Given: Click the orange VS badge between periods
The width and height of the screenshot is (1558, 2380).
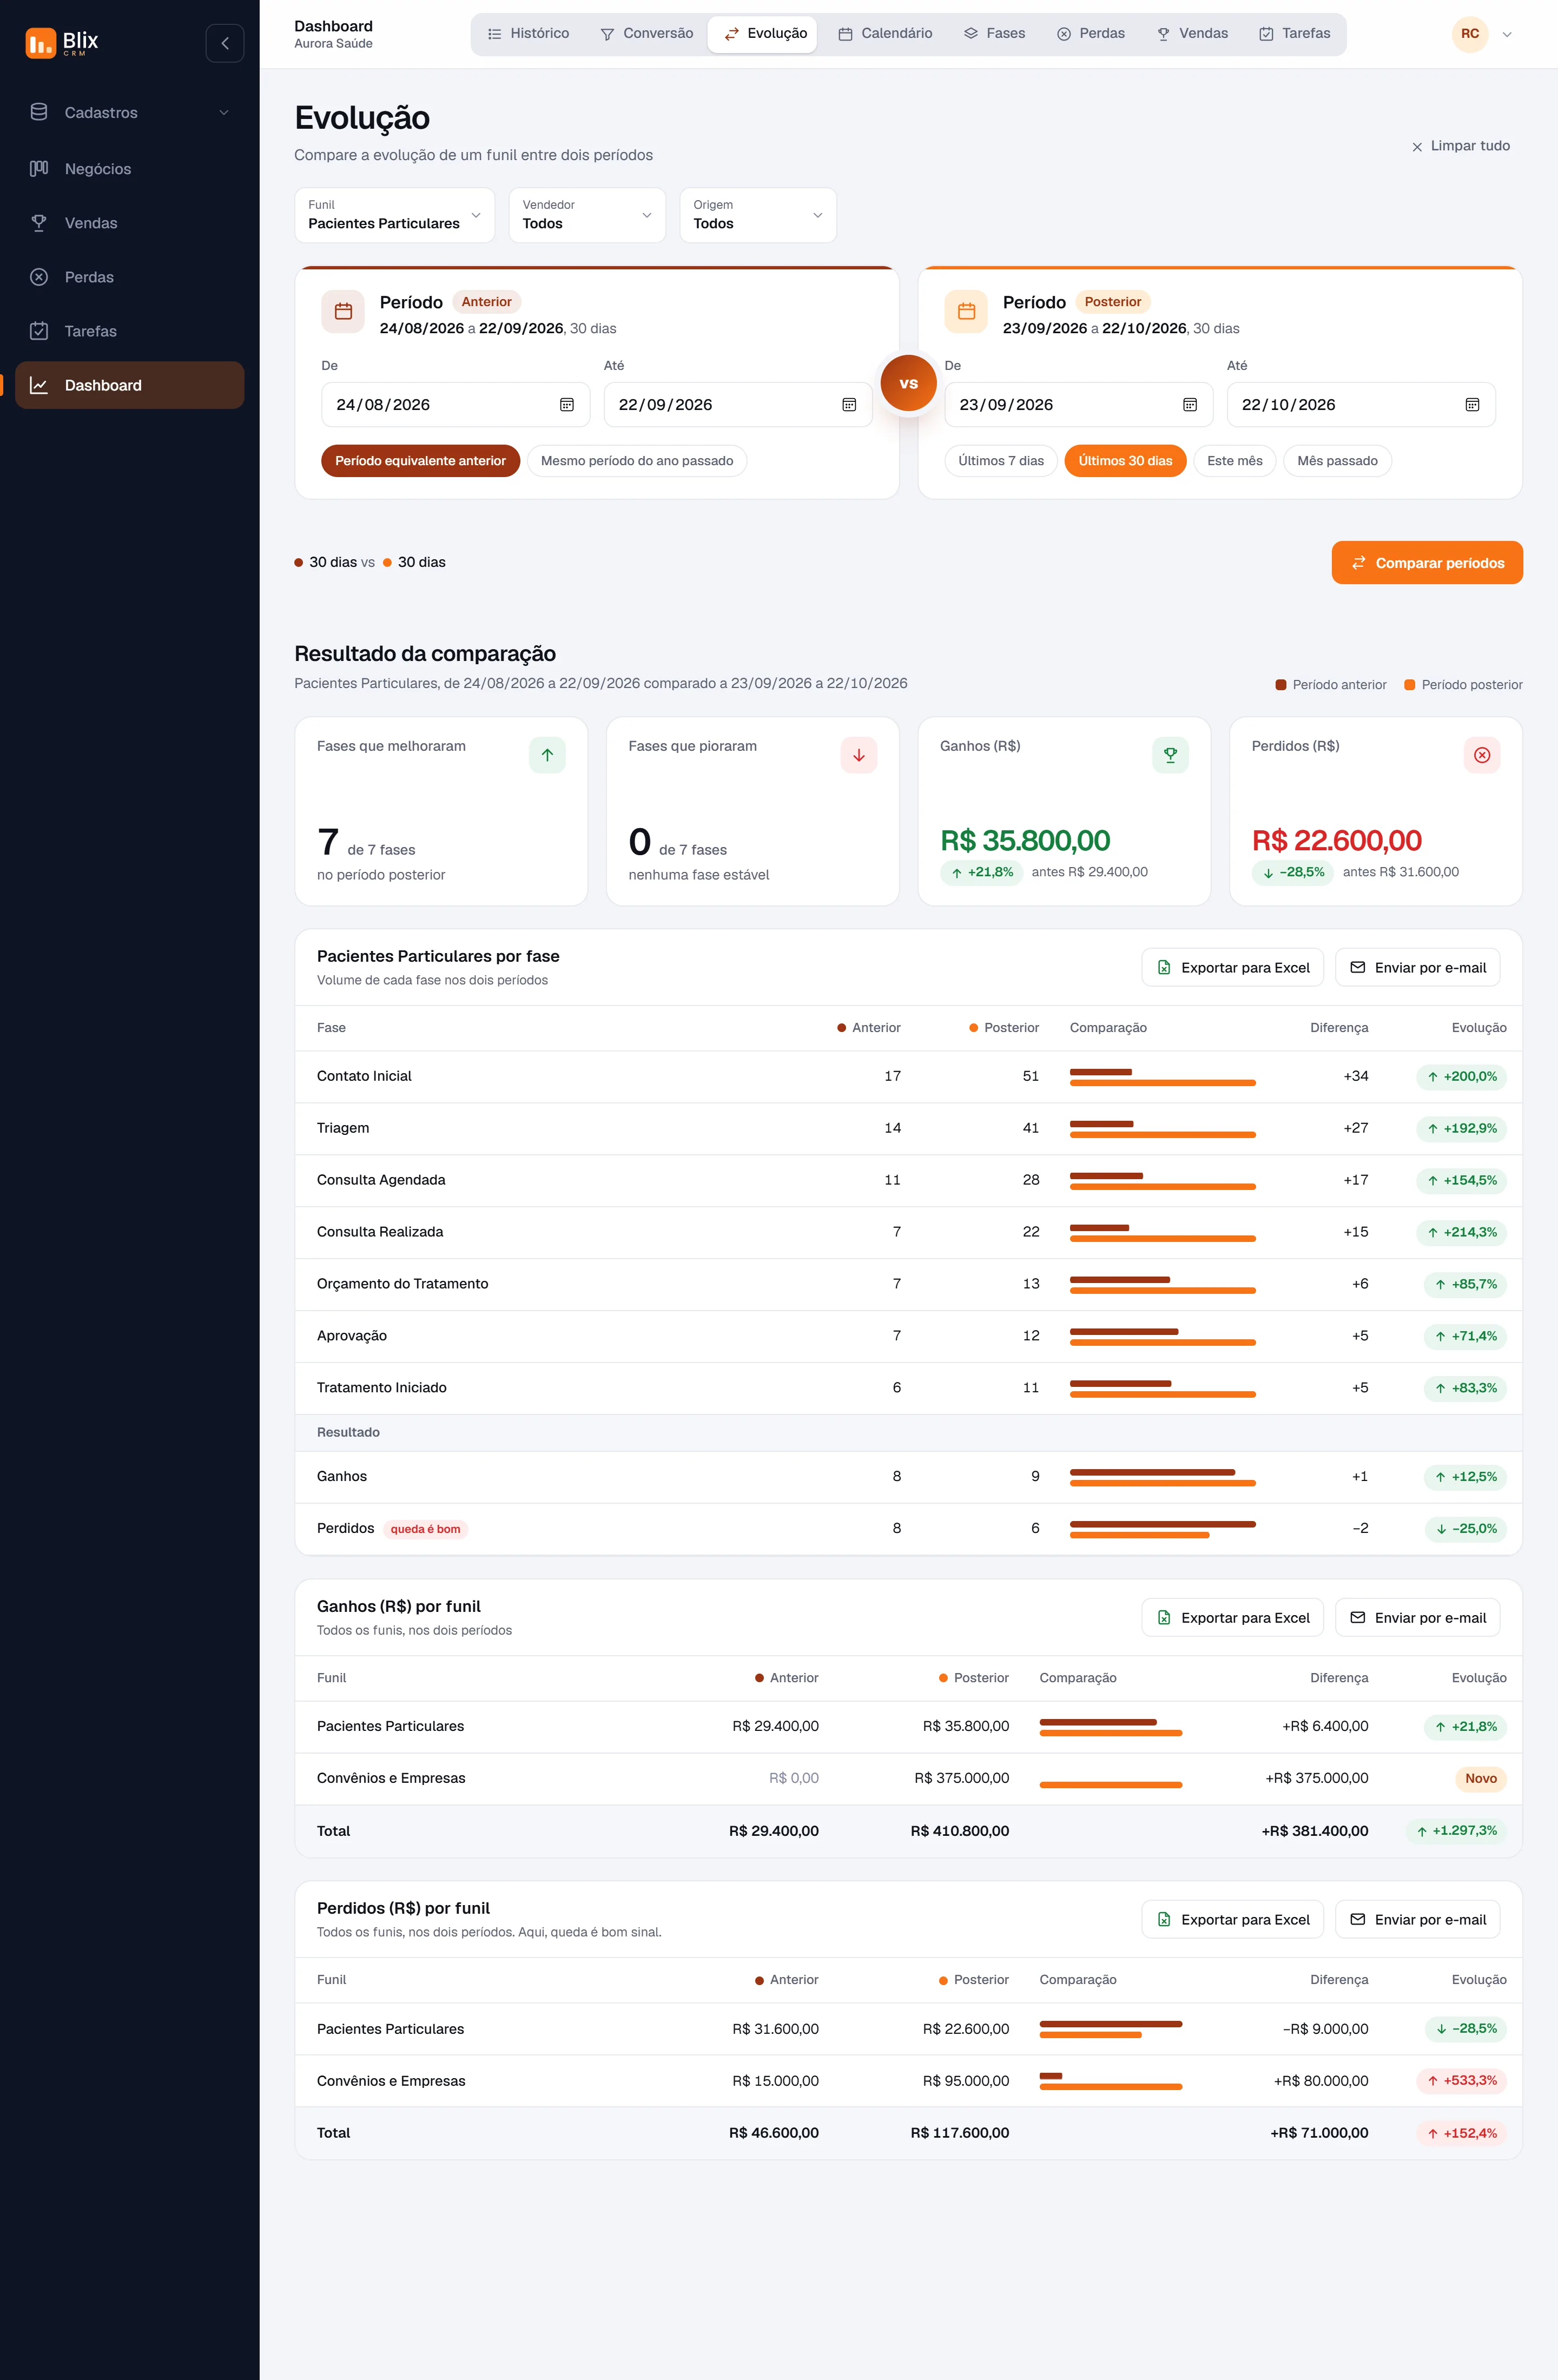Looking at the screenshot, I should point(908,383).
